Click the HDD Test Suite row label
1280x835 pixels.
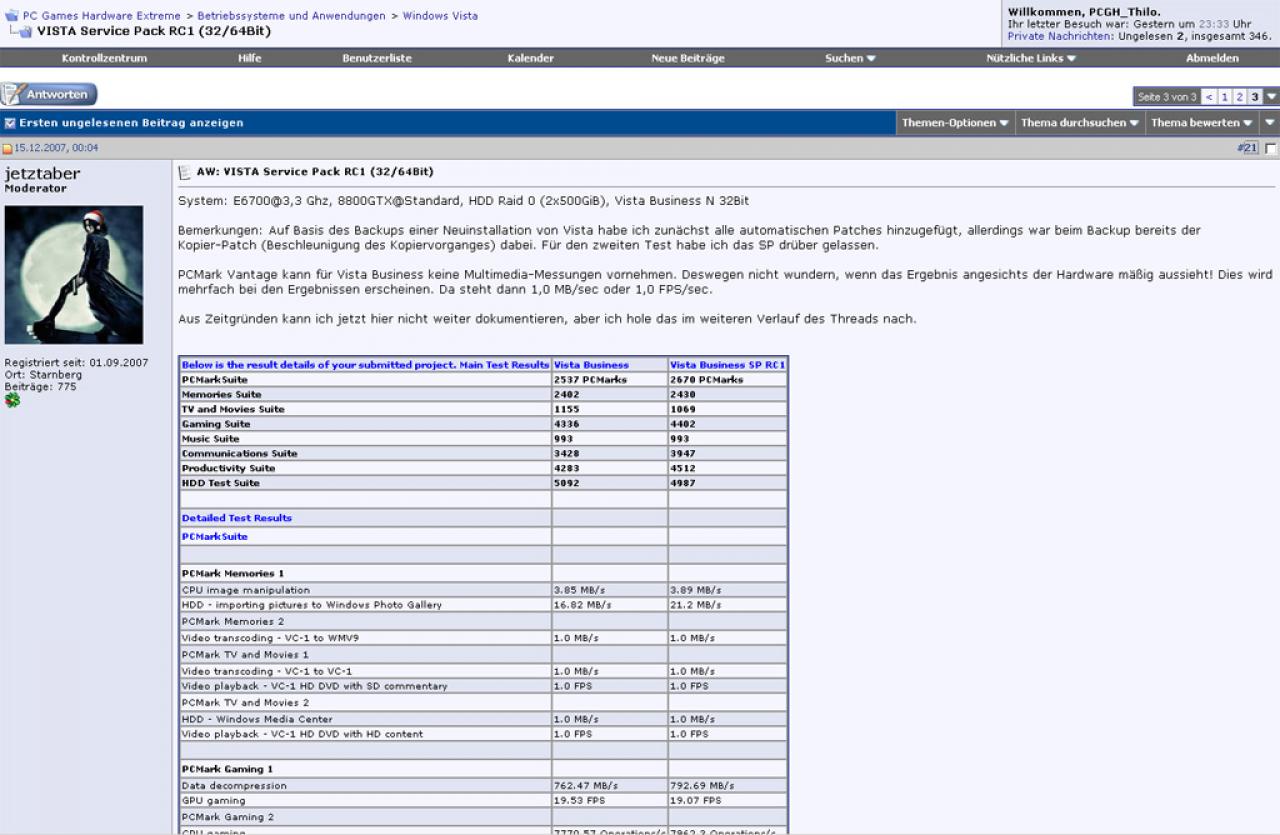pyautogui.click(x=221, y=483)
